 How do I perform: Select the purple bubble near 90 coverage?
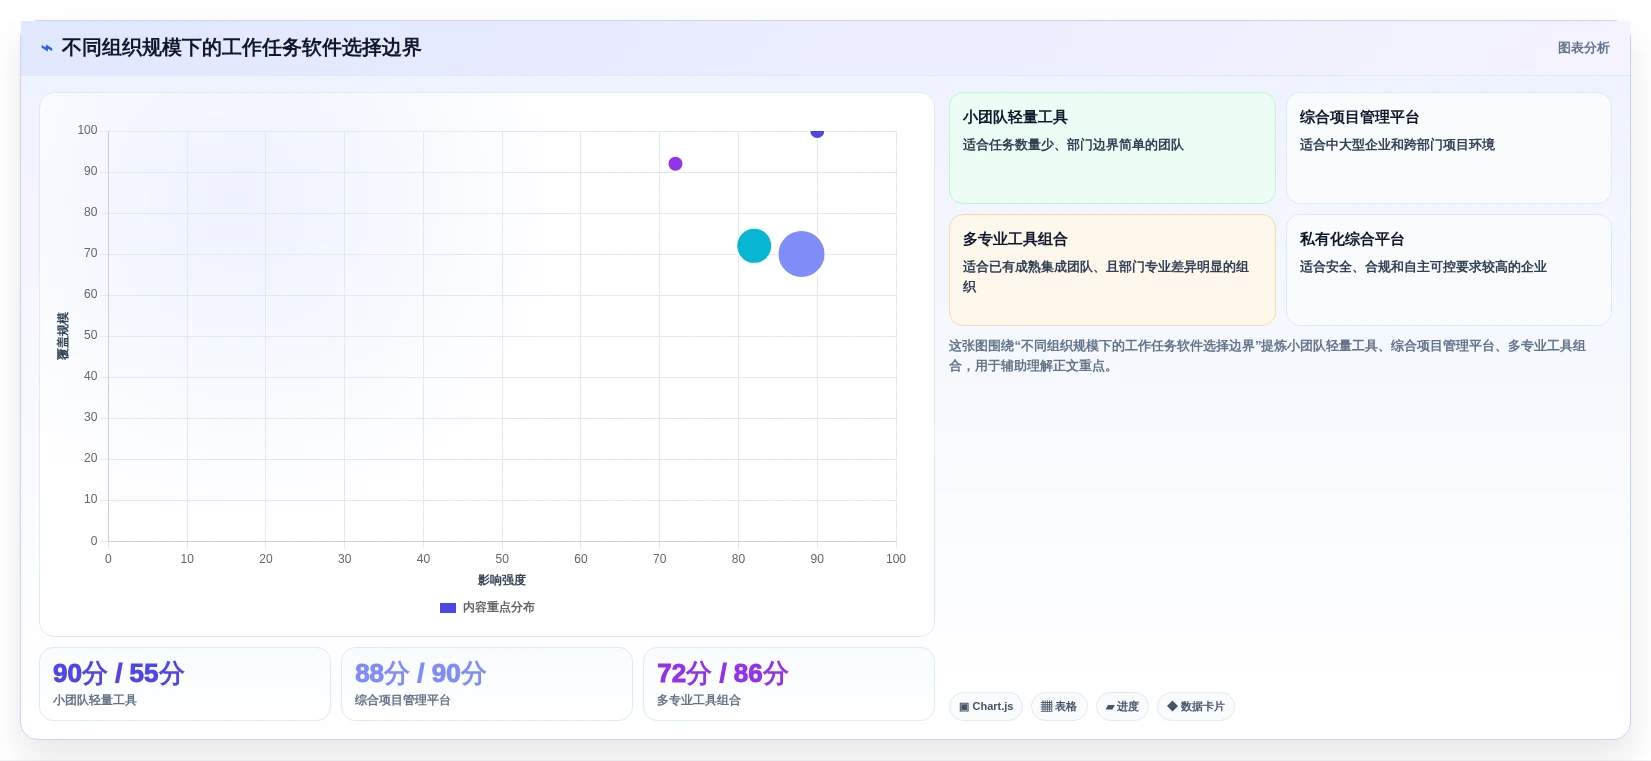[675, 164]
